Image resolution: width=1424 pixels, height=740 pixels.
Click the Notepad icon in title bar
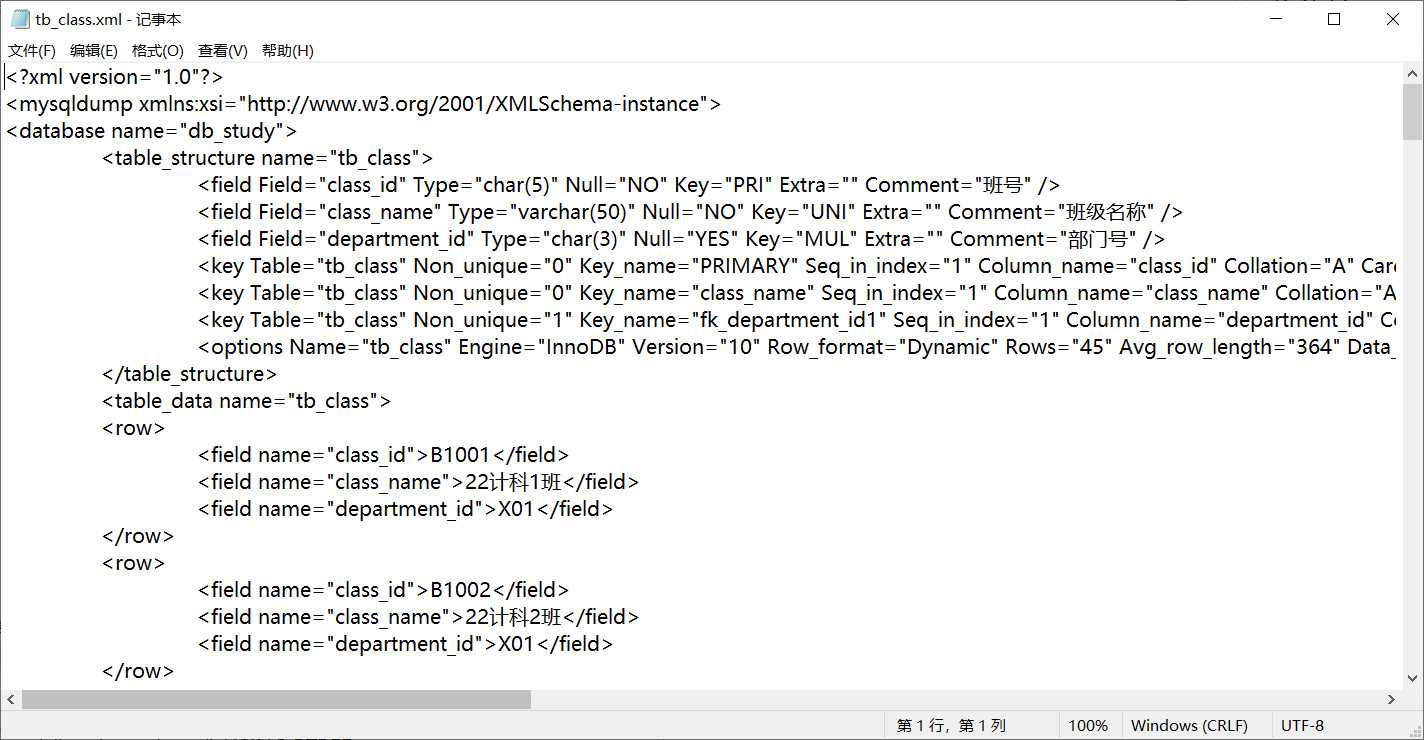19,19
